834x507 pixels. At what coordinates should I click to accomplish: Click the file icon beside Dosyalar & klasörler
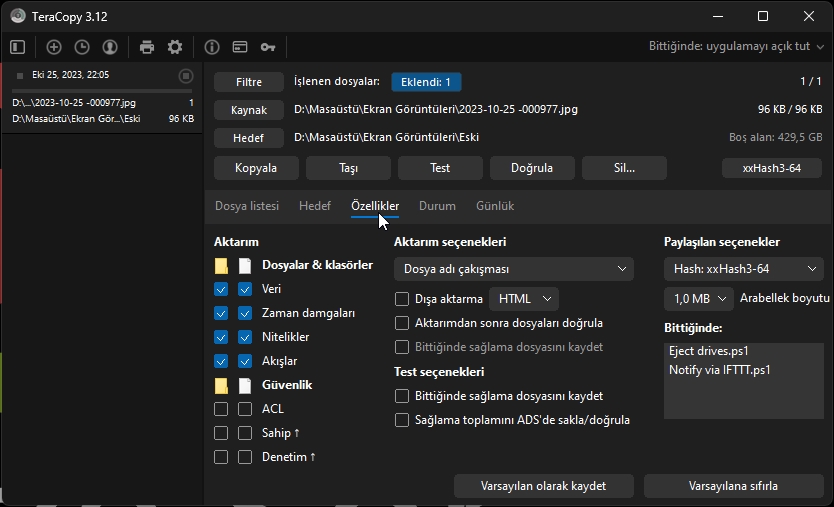point(245,265)
